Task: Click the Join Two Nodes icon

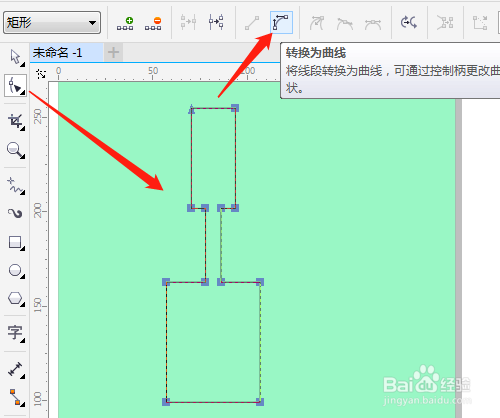Action: click(x=188, y=22)
